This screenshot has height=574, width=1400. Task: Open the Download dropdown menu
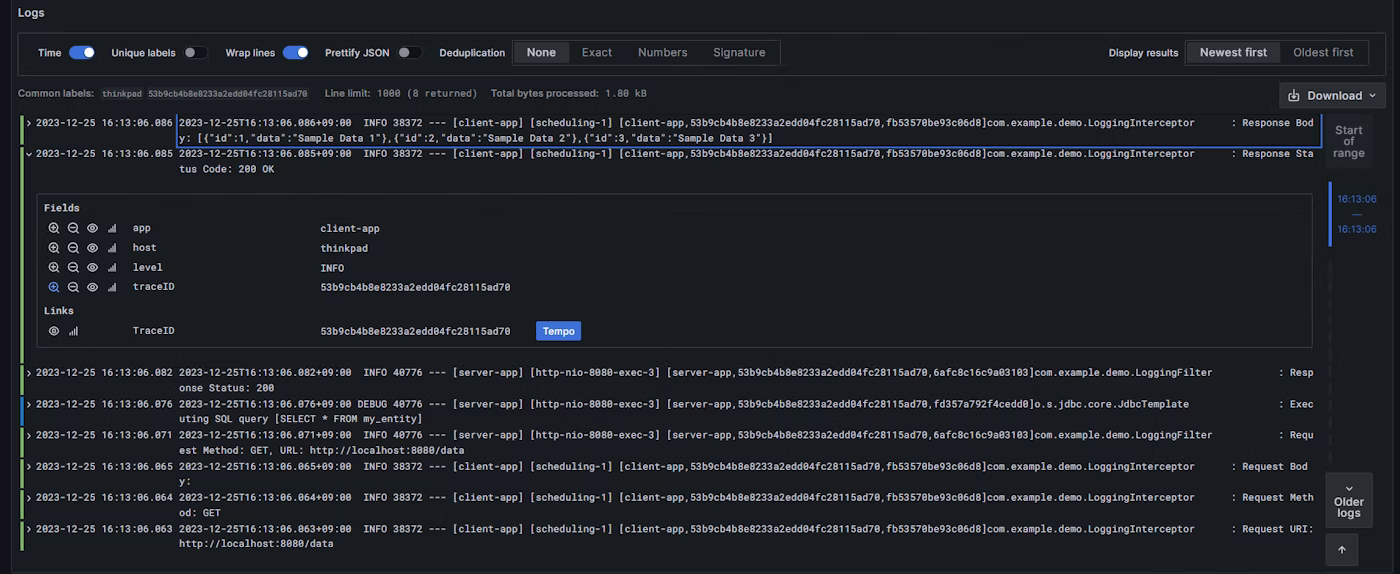point(1333,96)
